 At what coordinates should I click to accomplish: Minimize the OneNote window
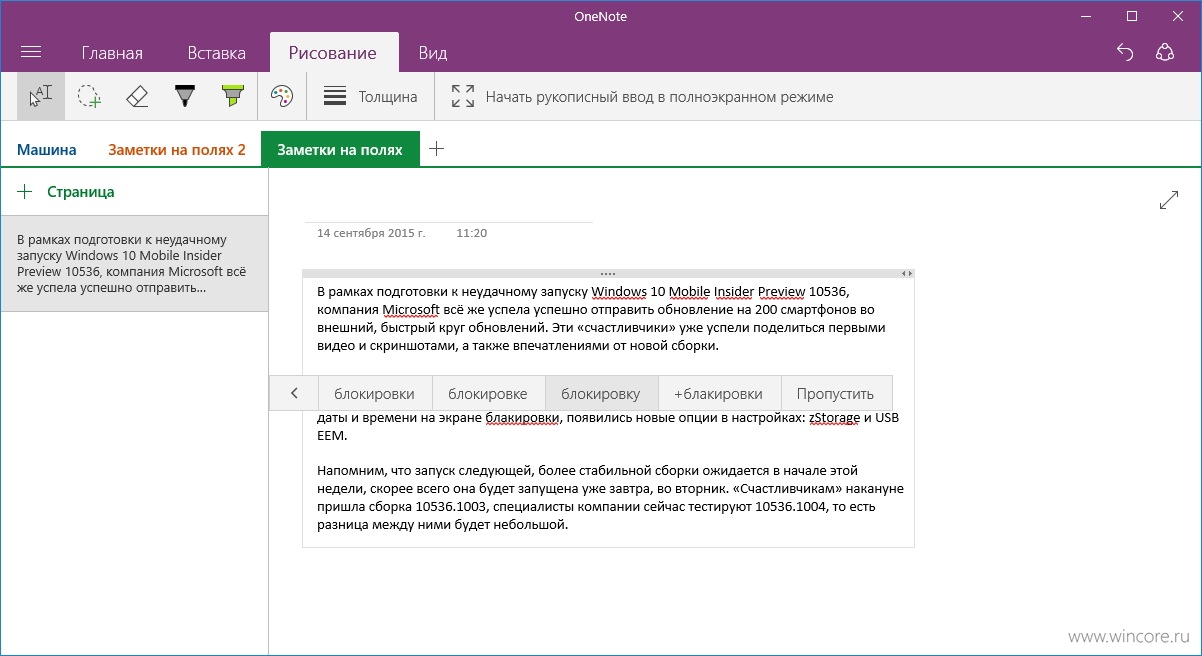click(x=1086, y=16)
